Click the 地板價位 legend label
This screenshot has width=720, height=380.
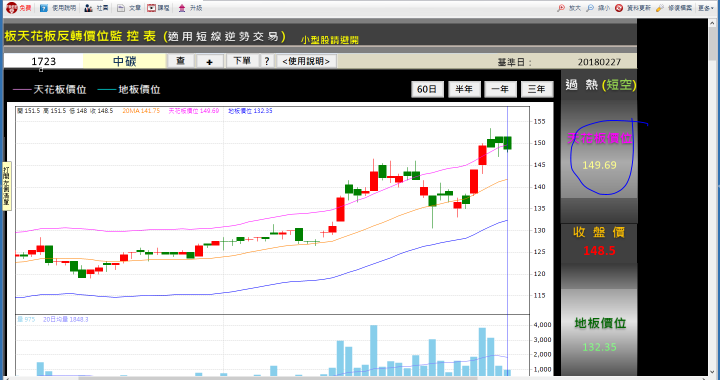click(x=139, y=89)
